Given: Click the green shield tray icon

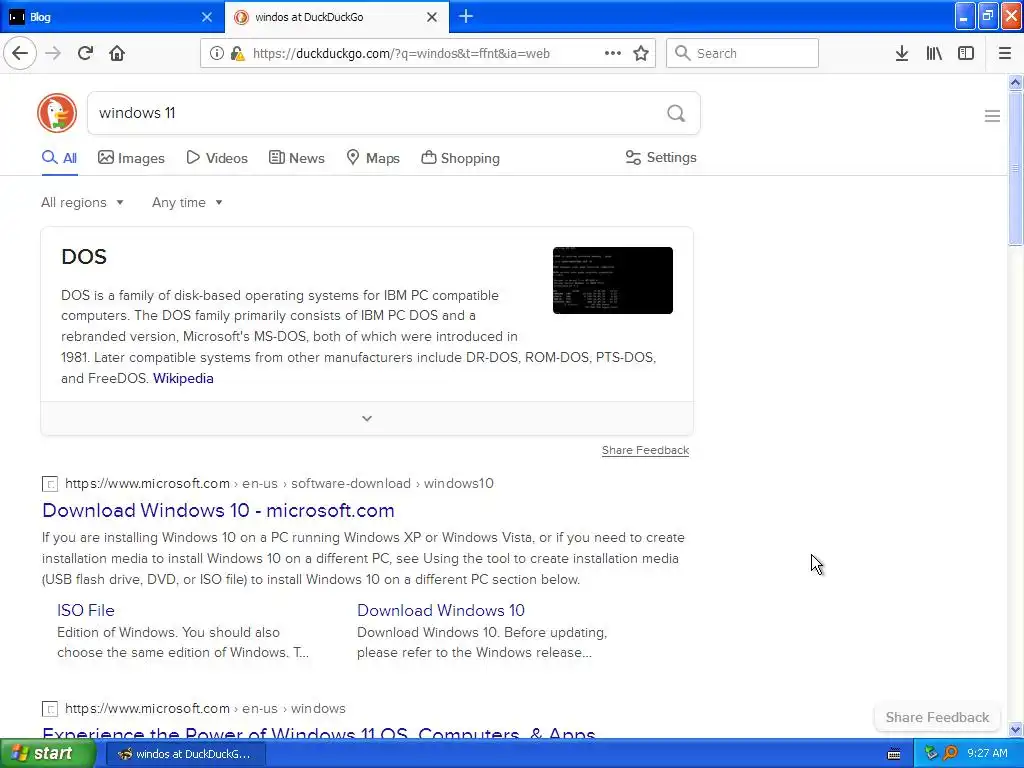Looking at the screenshot, I should point(931,754).
